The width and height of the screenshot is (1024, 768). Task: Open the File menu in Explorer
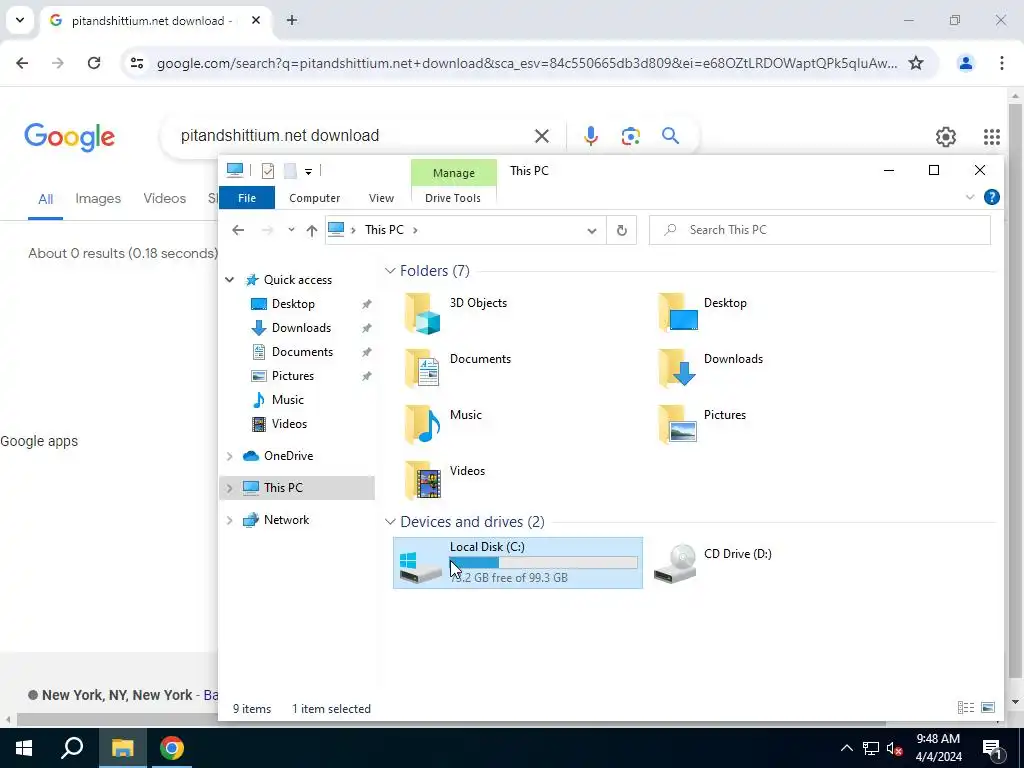[x=247, y=198]
